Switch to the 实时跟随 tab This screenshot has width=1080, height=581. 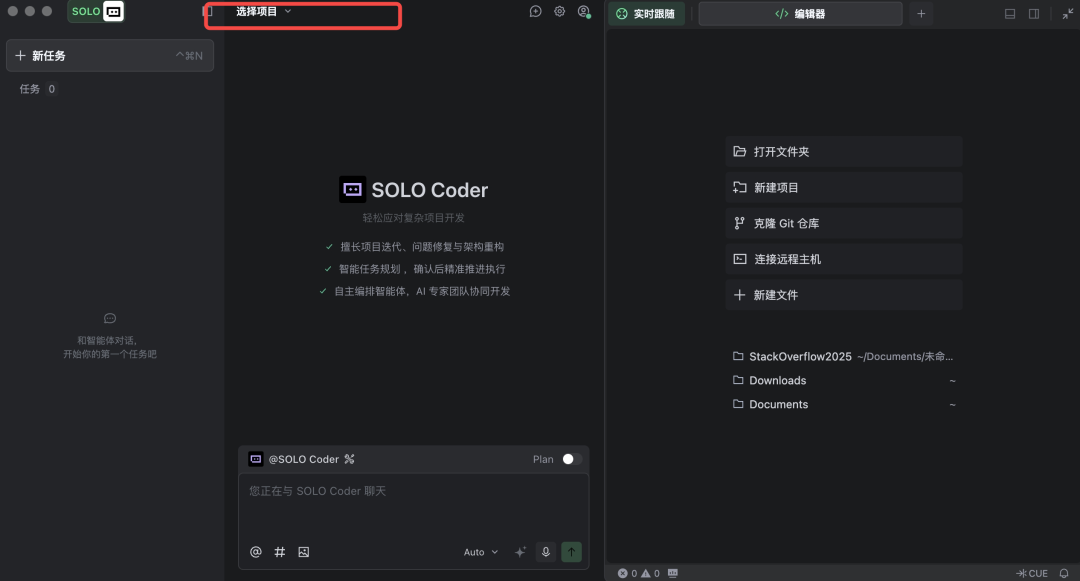645,14
